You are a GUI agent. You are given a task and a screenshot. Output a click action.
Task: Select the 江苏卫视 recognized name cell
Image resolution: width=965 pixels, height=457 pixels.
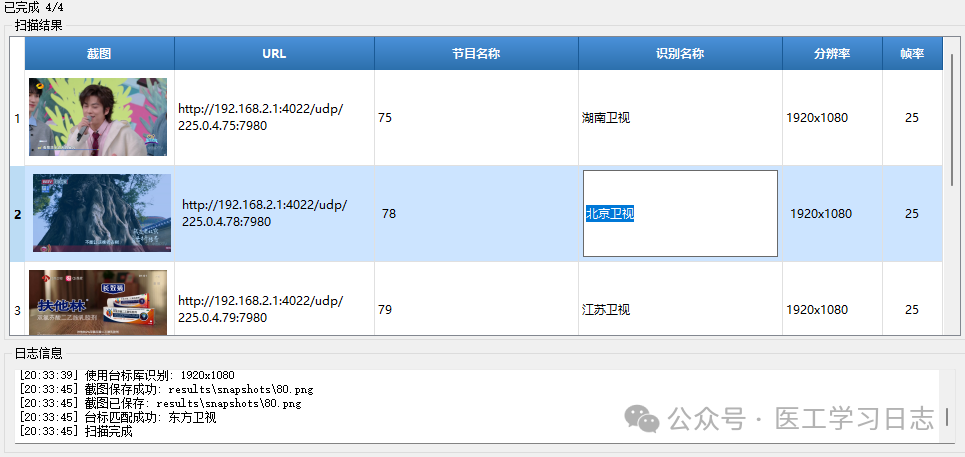680,310
